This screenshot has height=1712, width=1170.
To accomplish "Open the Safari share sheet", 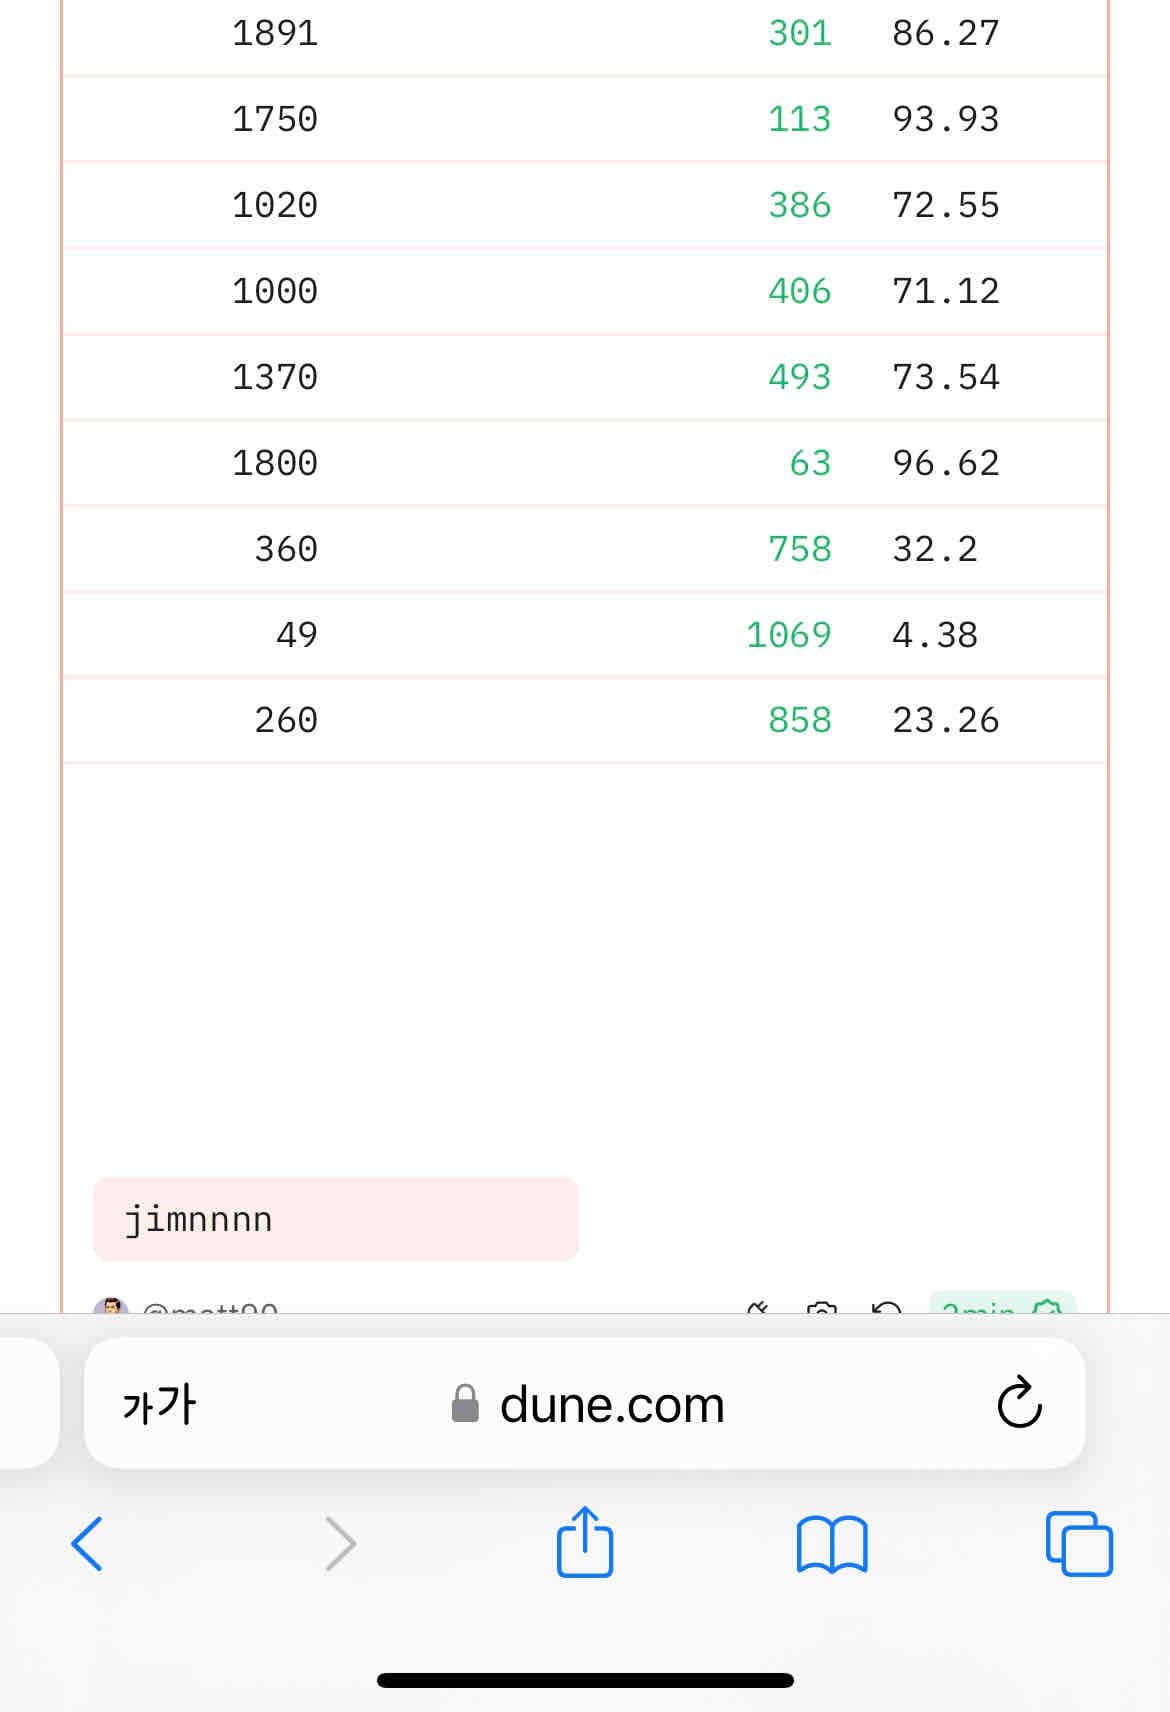I will tap(585, 1543).
